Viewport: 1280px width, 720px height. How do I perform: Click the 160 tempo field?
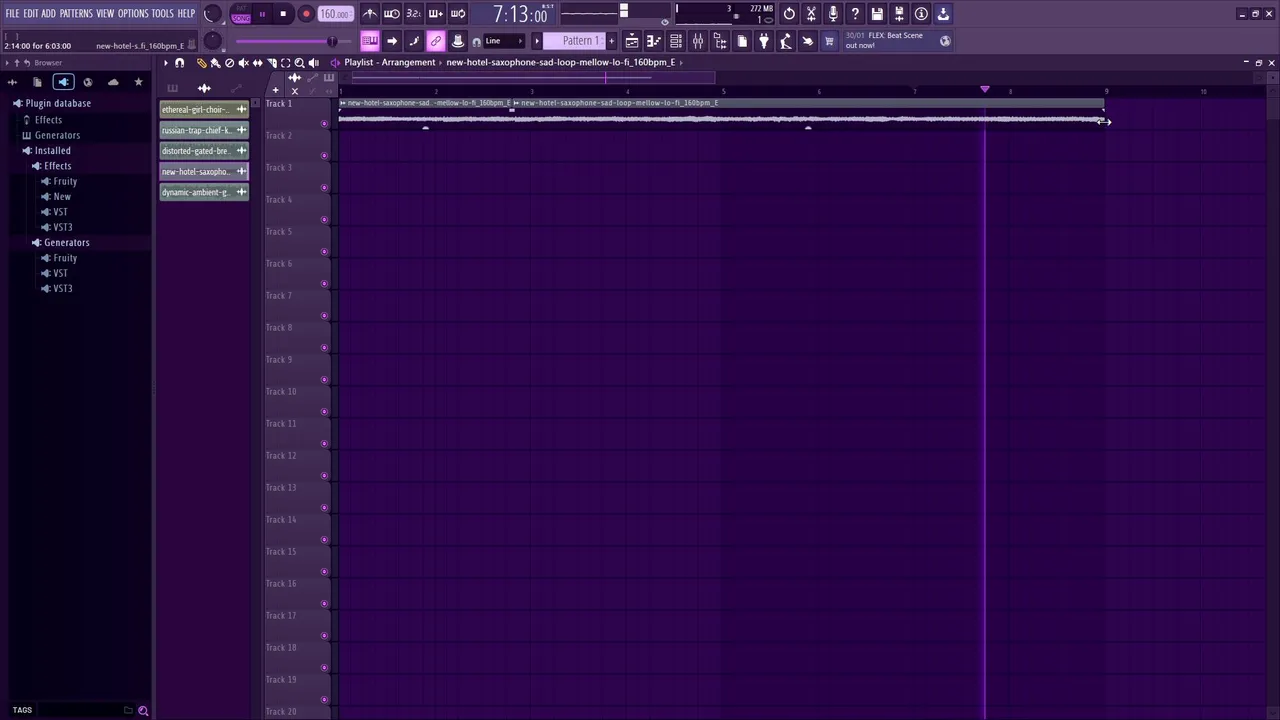click(x=335, y=14)
